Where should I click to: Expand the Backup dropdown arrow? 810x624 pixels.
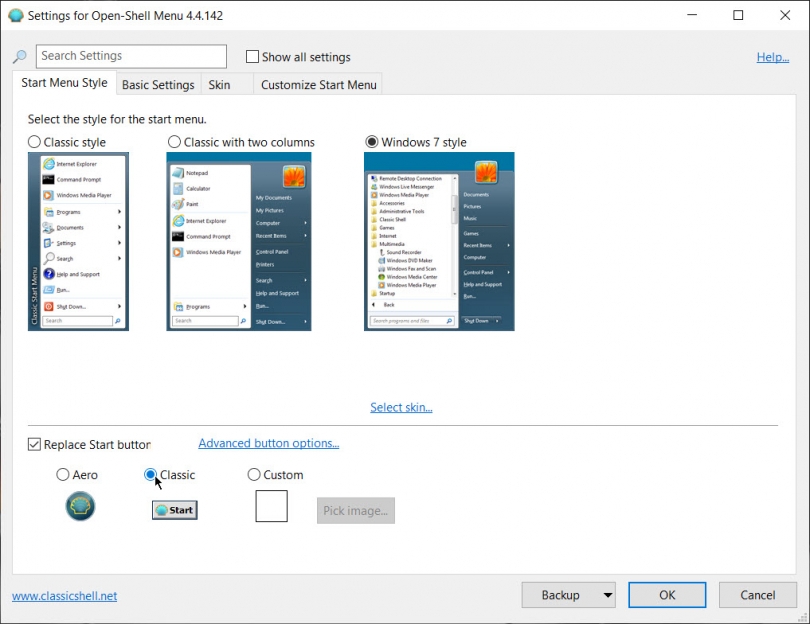point(607,595)
